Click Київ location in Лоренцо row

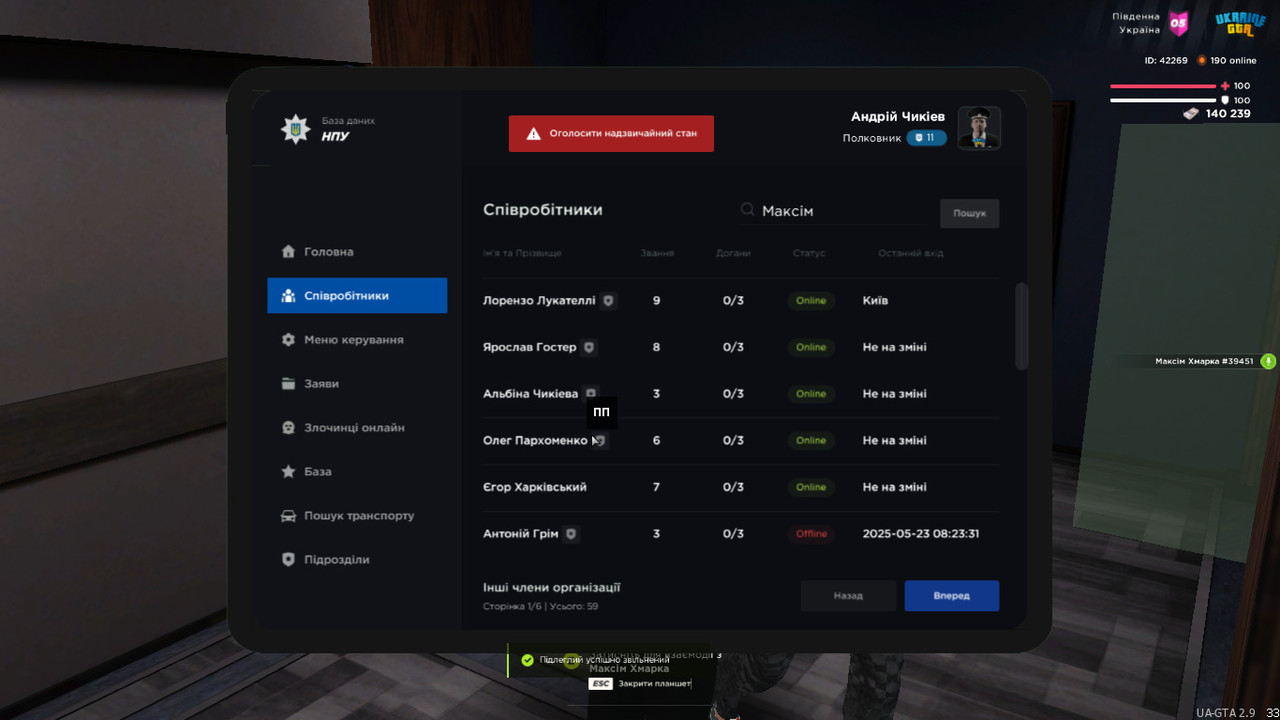tap(875, 300)
